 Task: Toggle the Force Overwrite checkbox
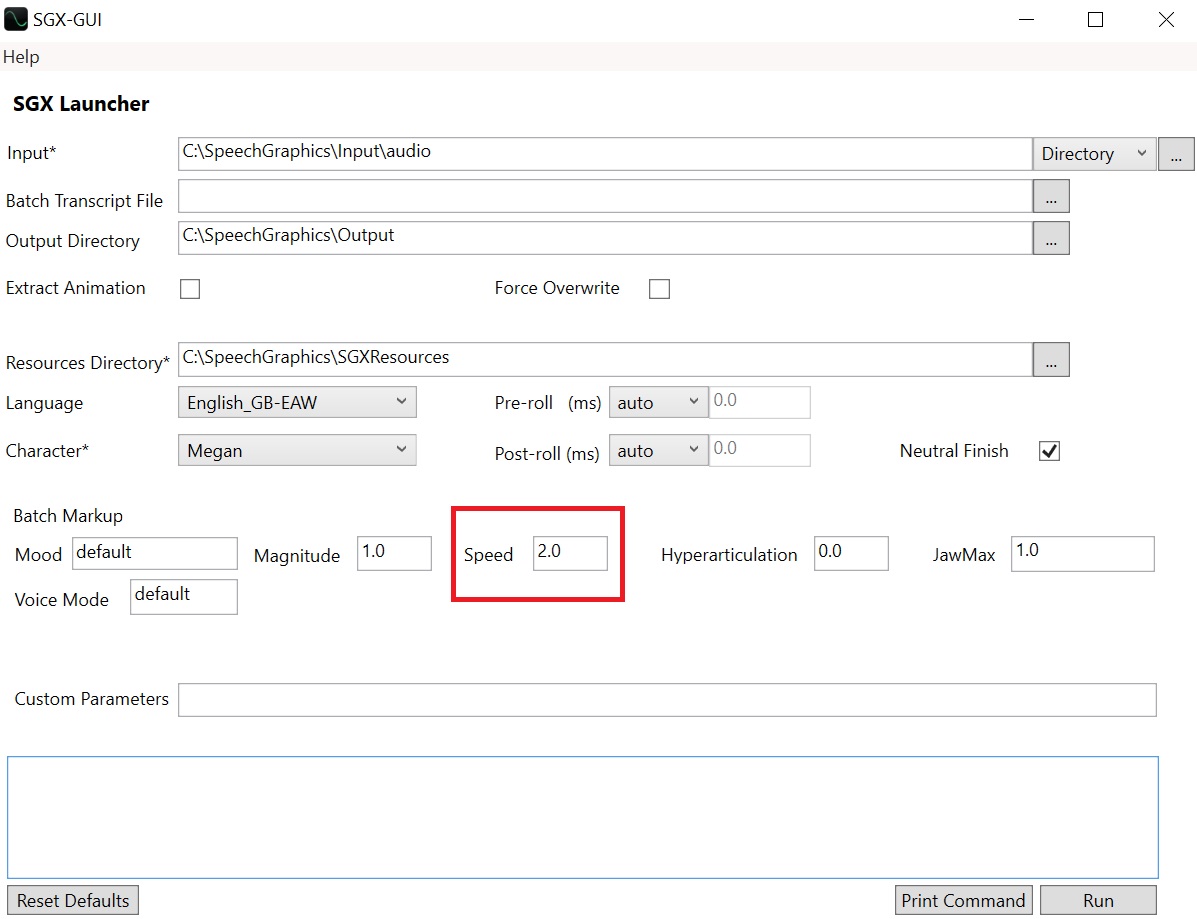tap(659, 289)
